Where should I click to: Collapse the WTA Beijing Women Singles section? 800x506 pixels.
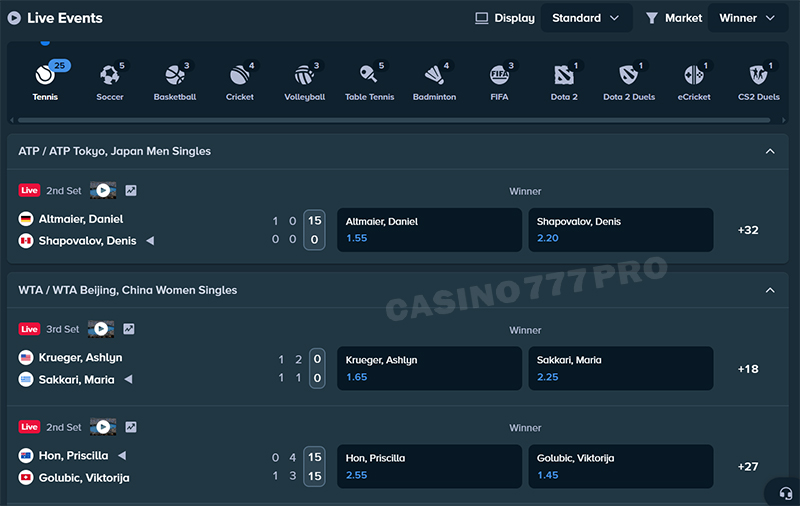(770, 290)
